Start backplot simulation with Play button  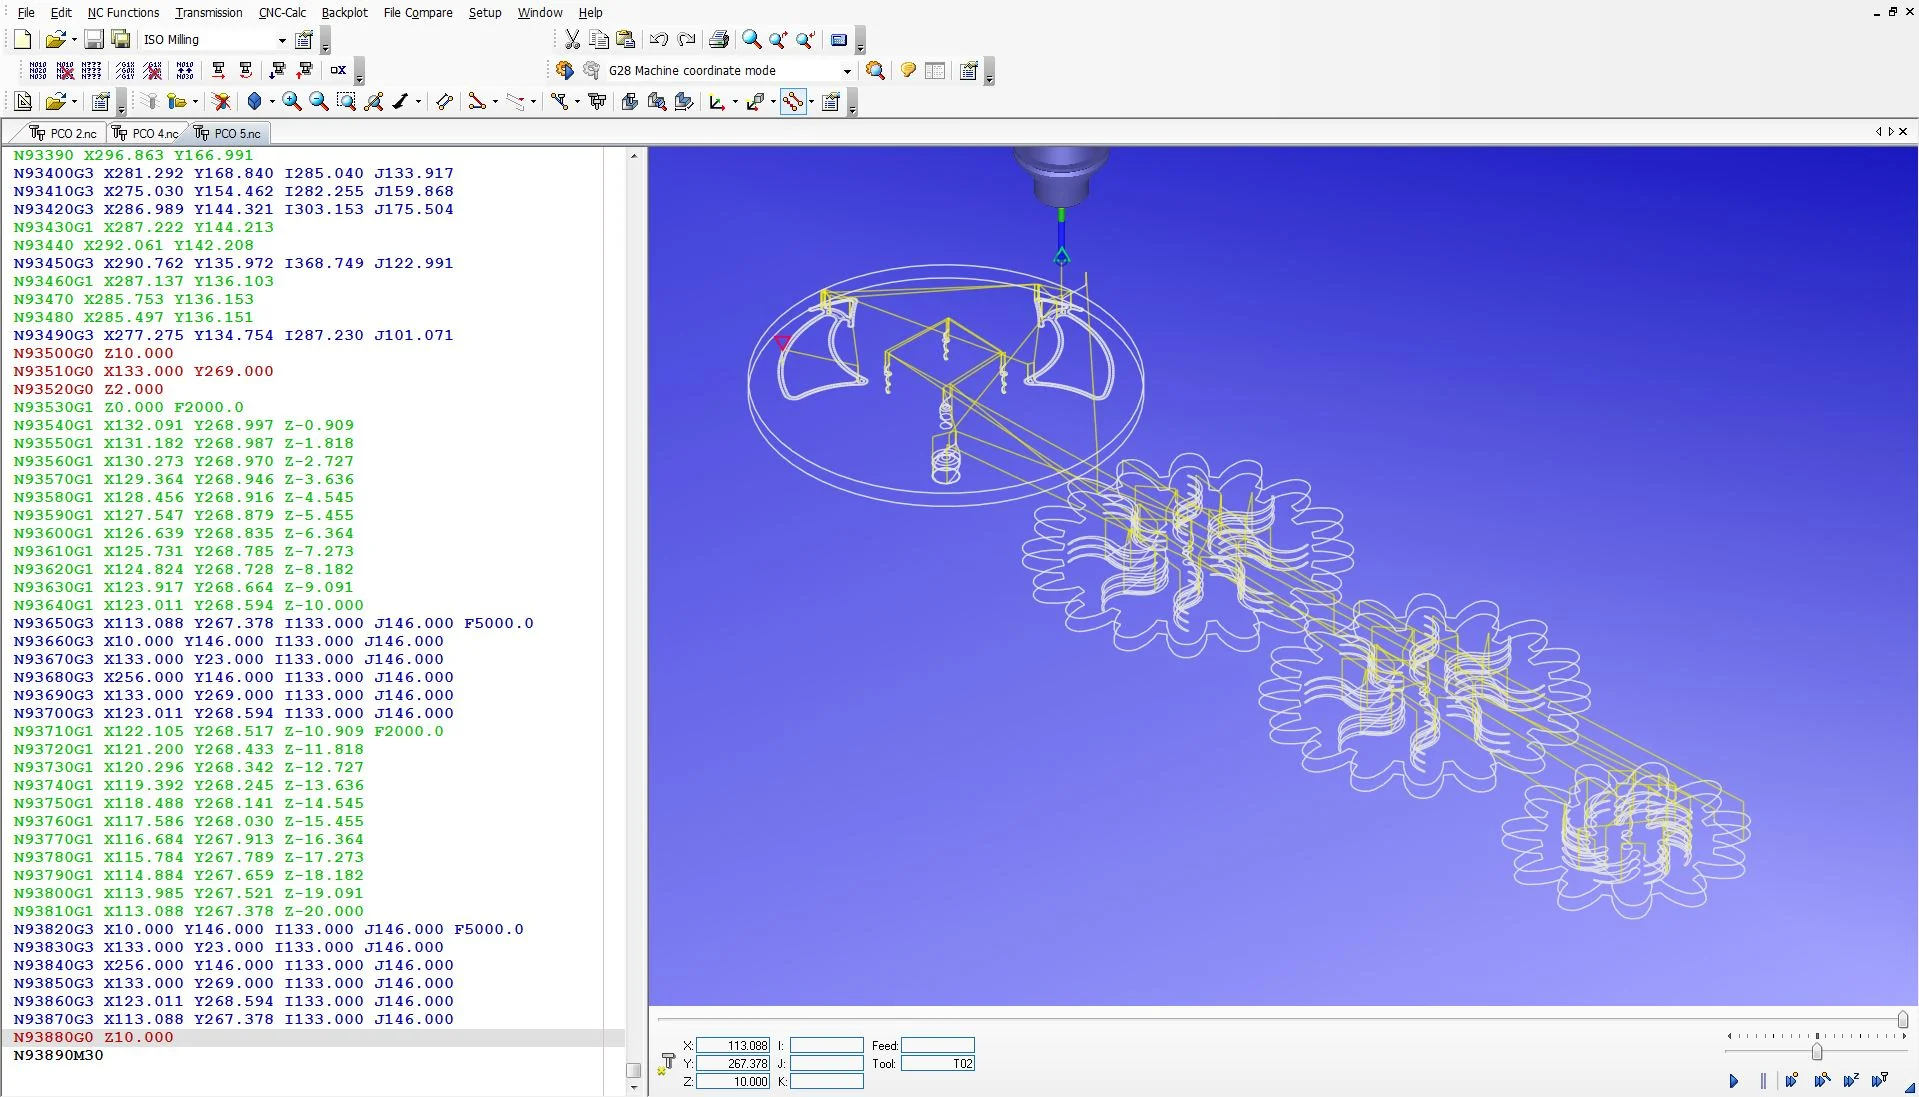1734,1081
